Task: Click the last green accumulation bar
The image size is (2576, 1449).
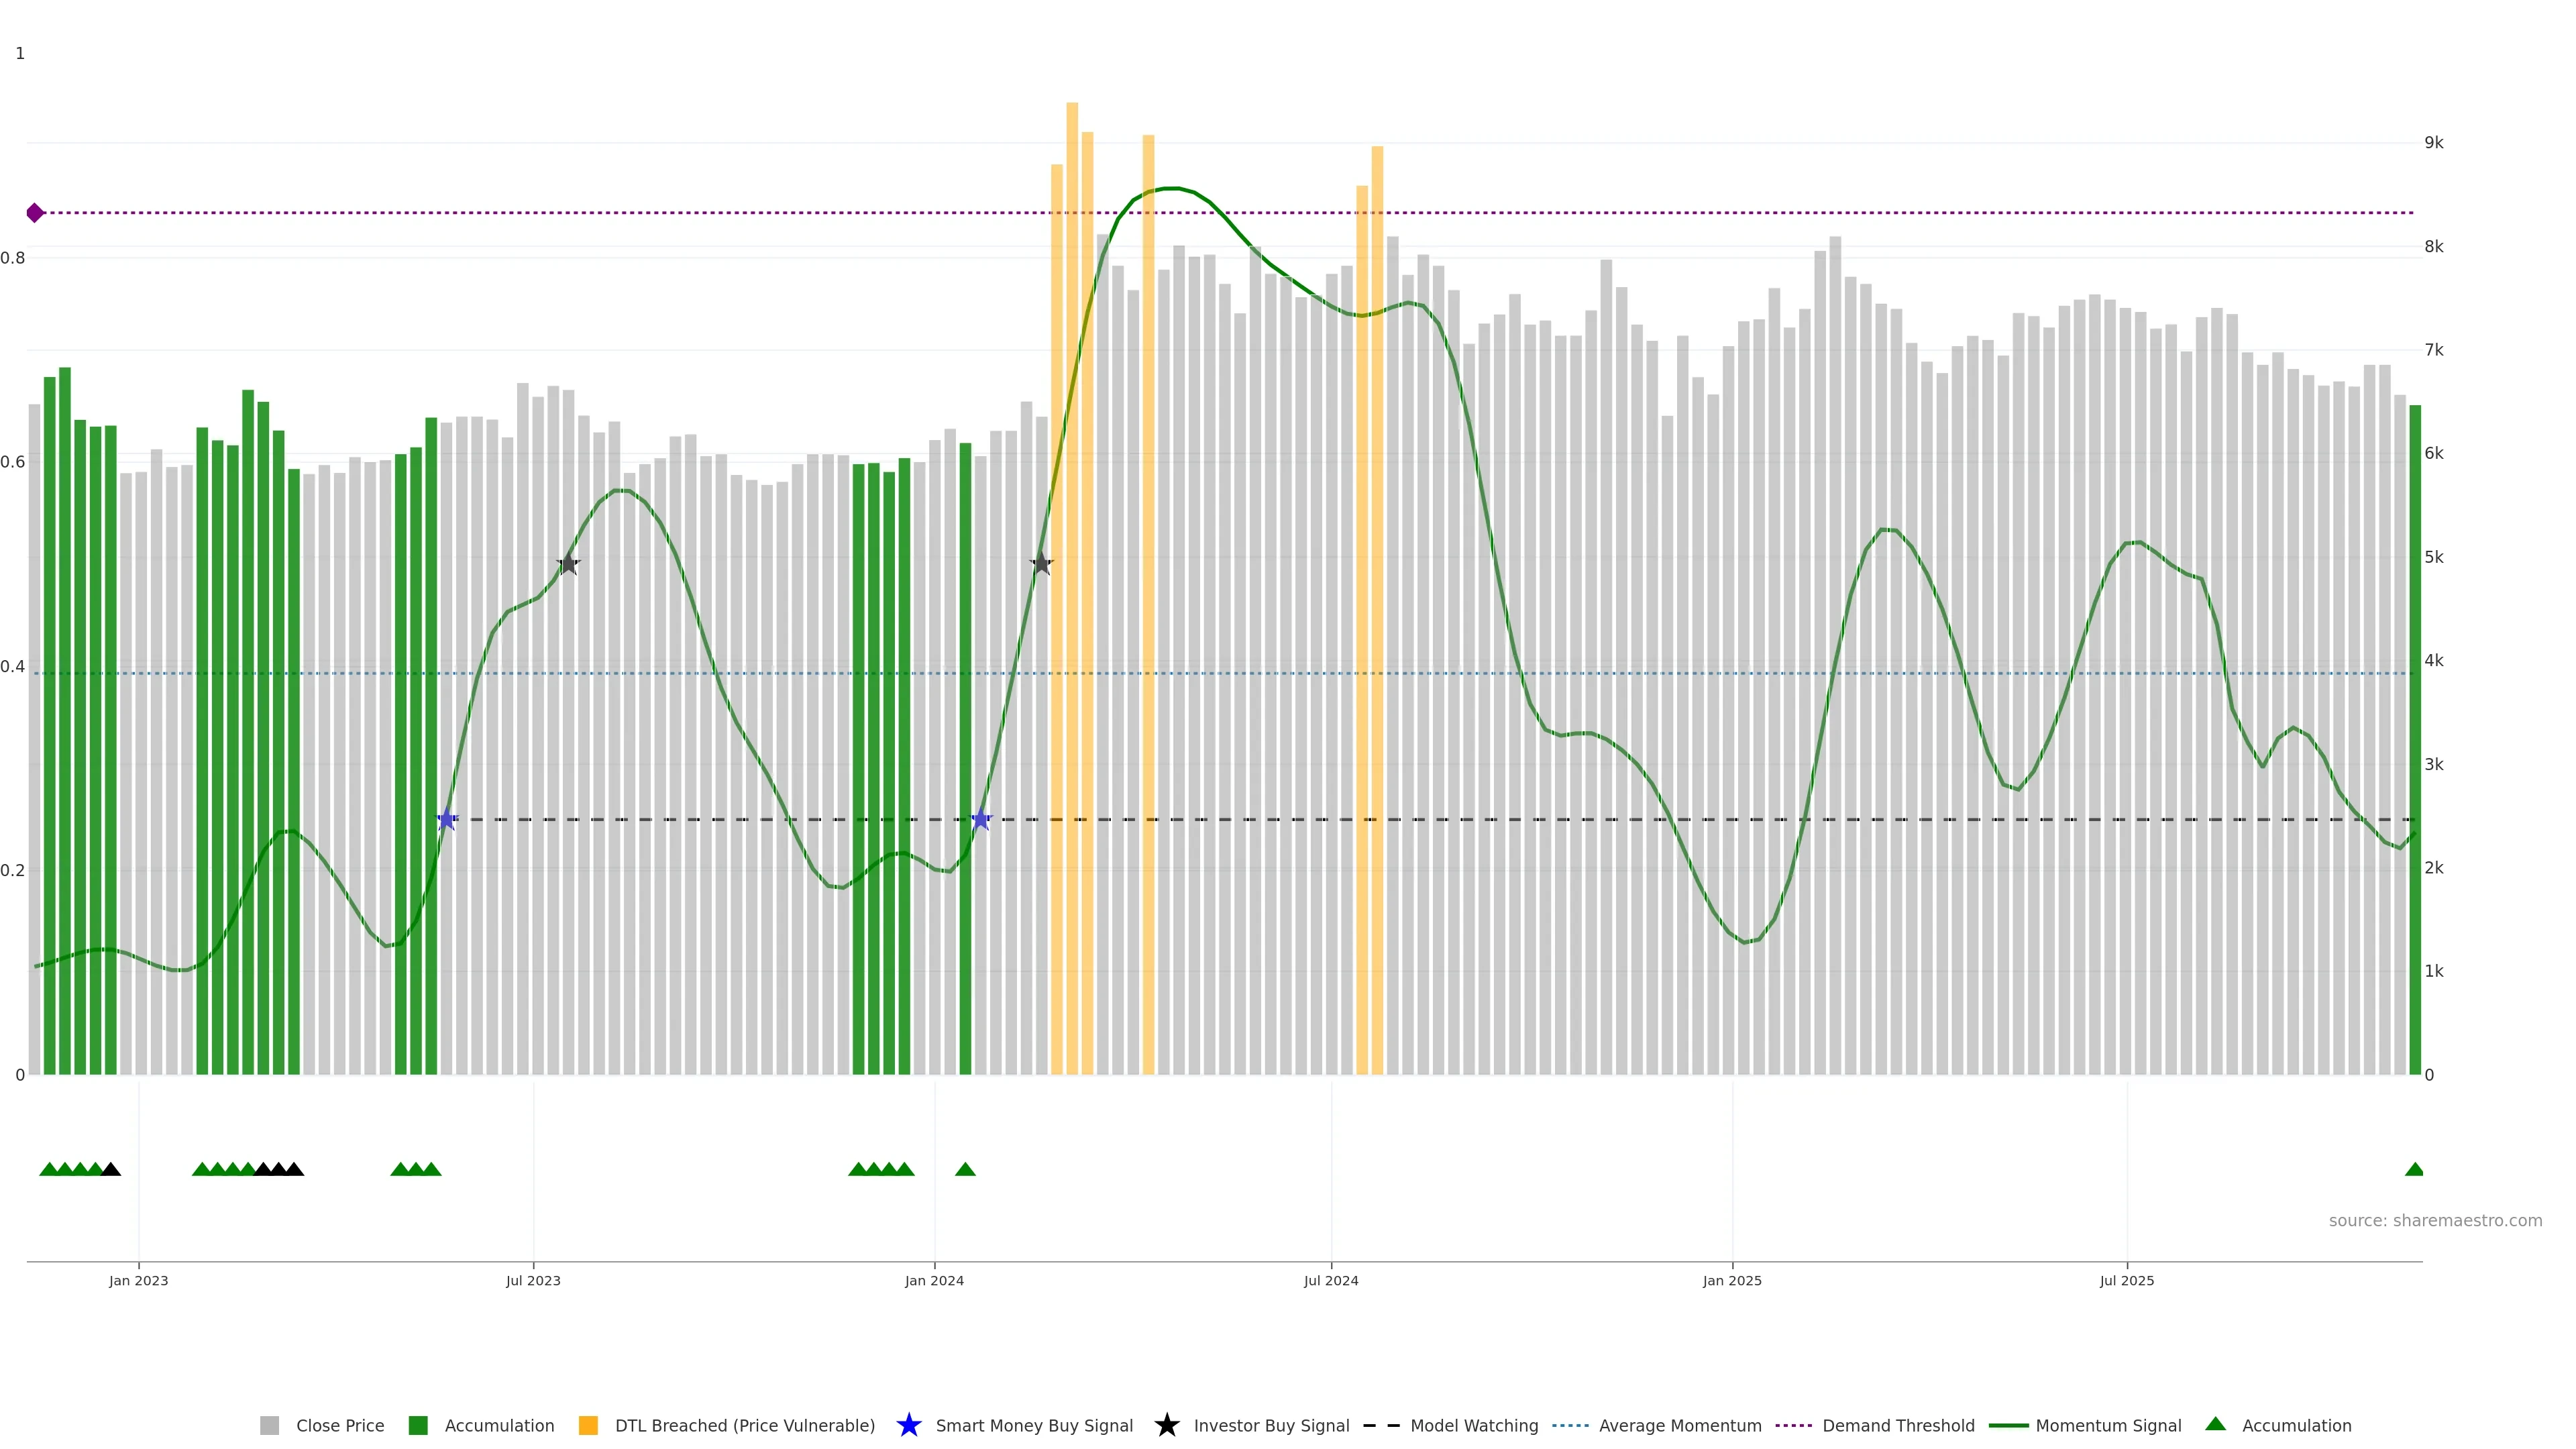Action: click(2415, 740)
